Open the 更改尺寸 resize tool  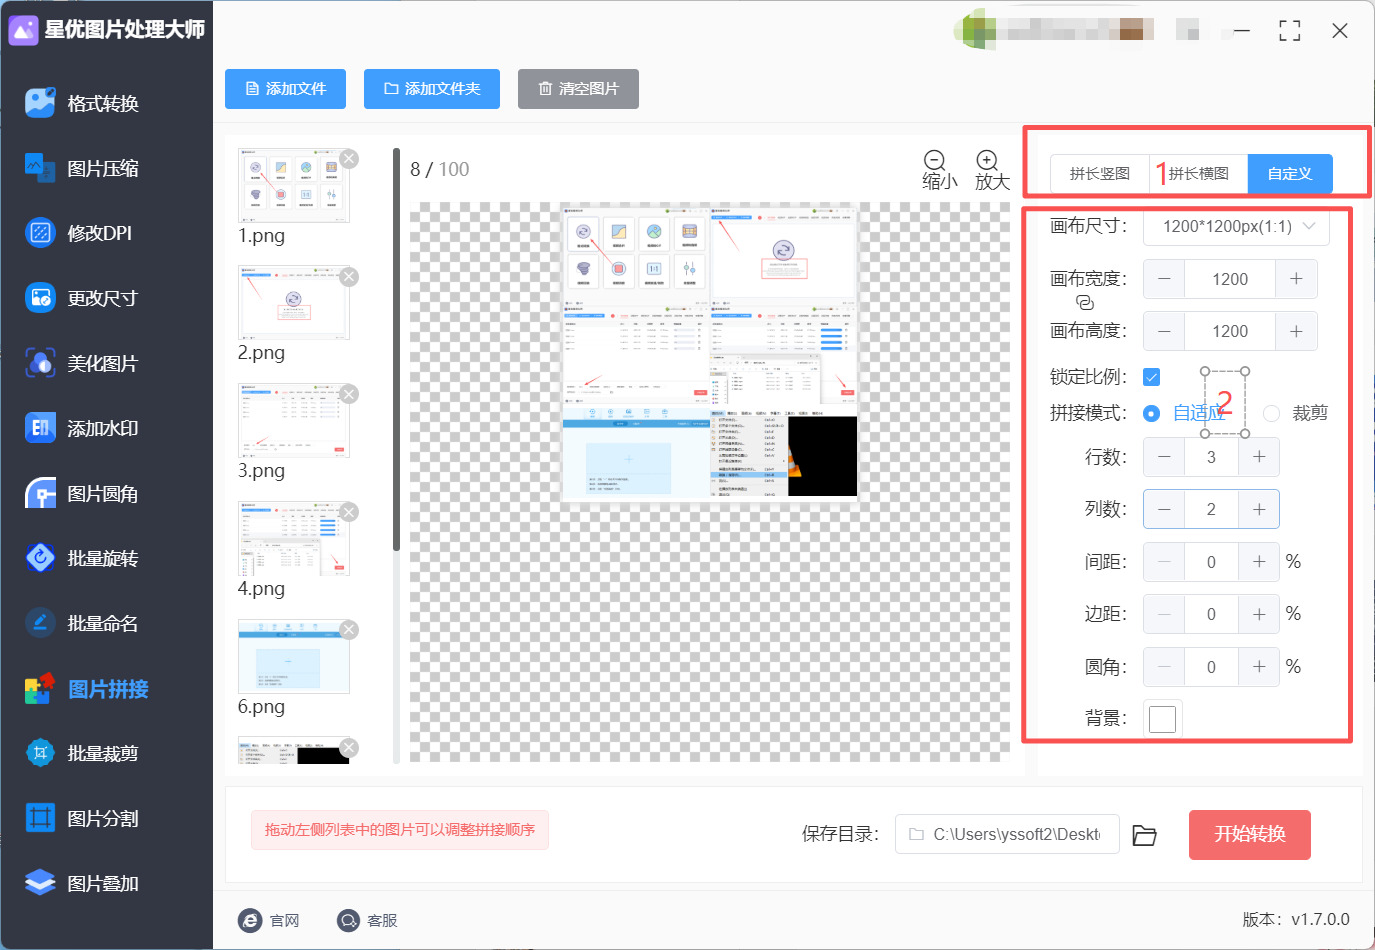(82, 298)
